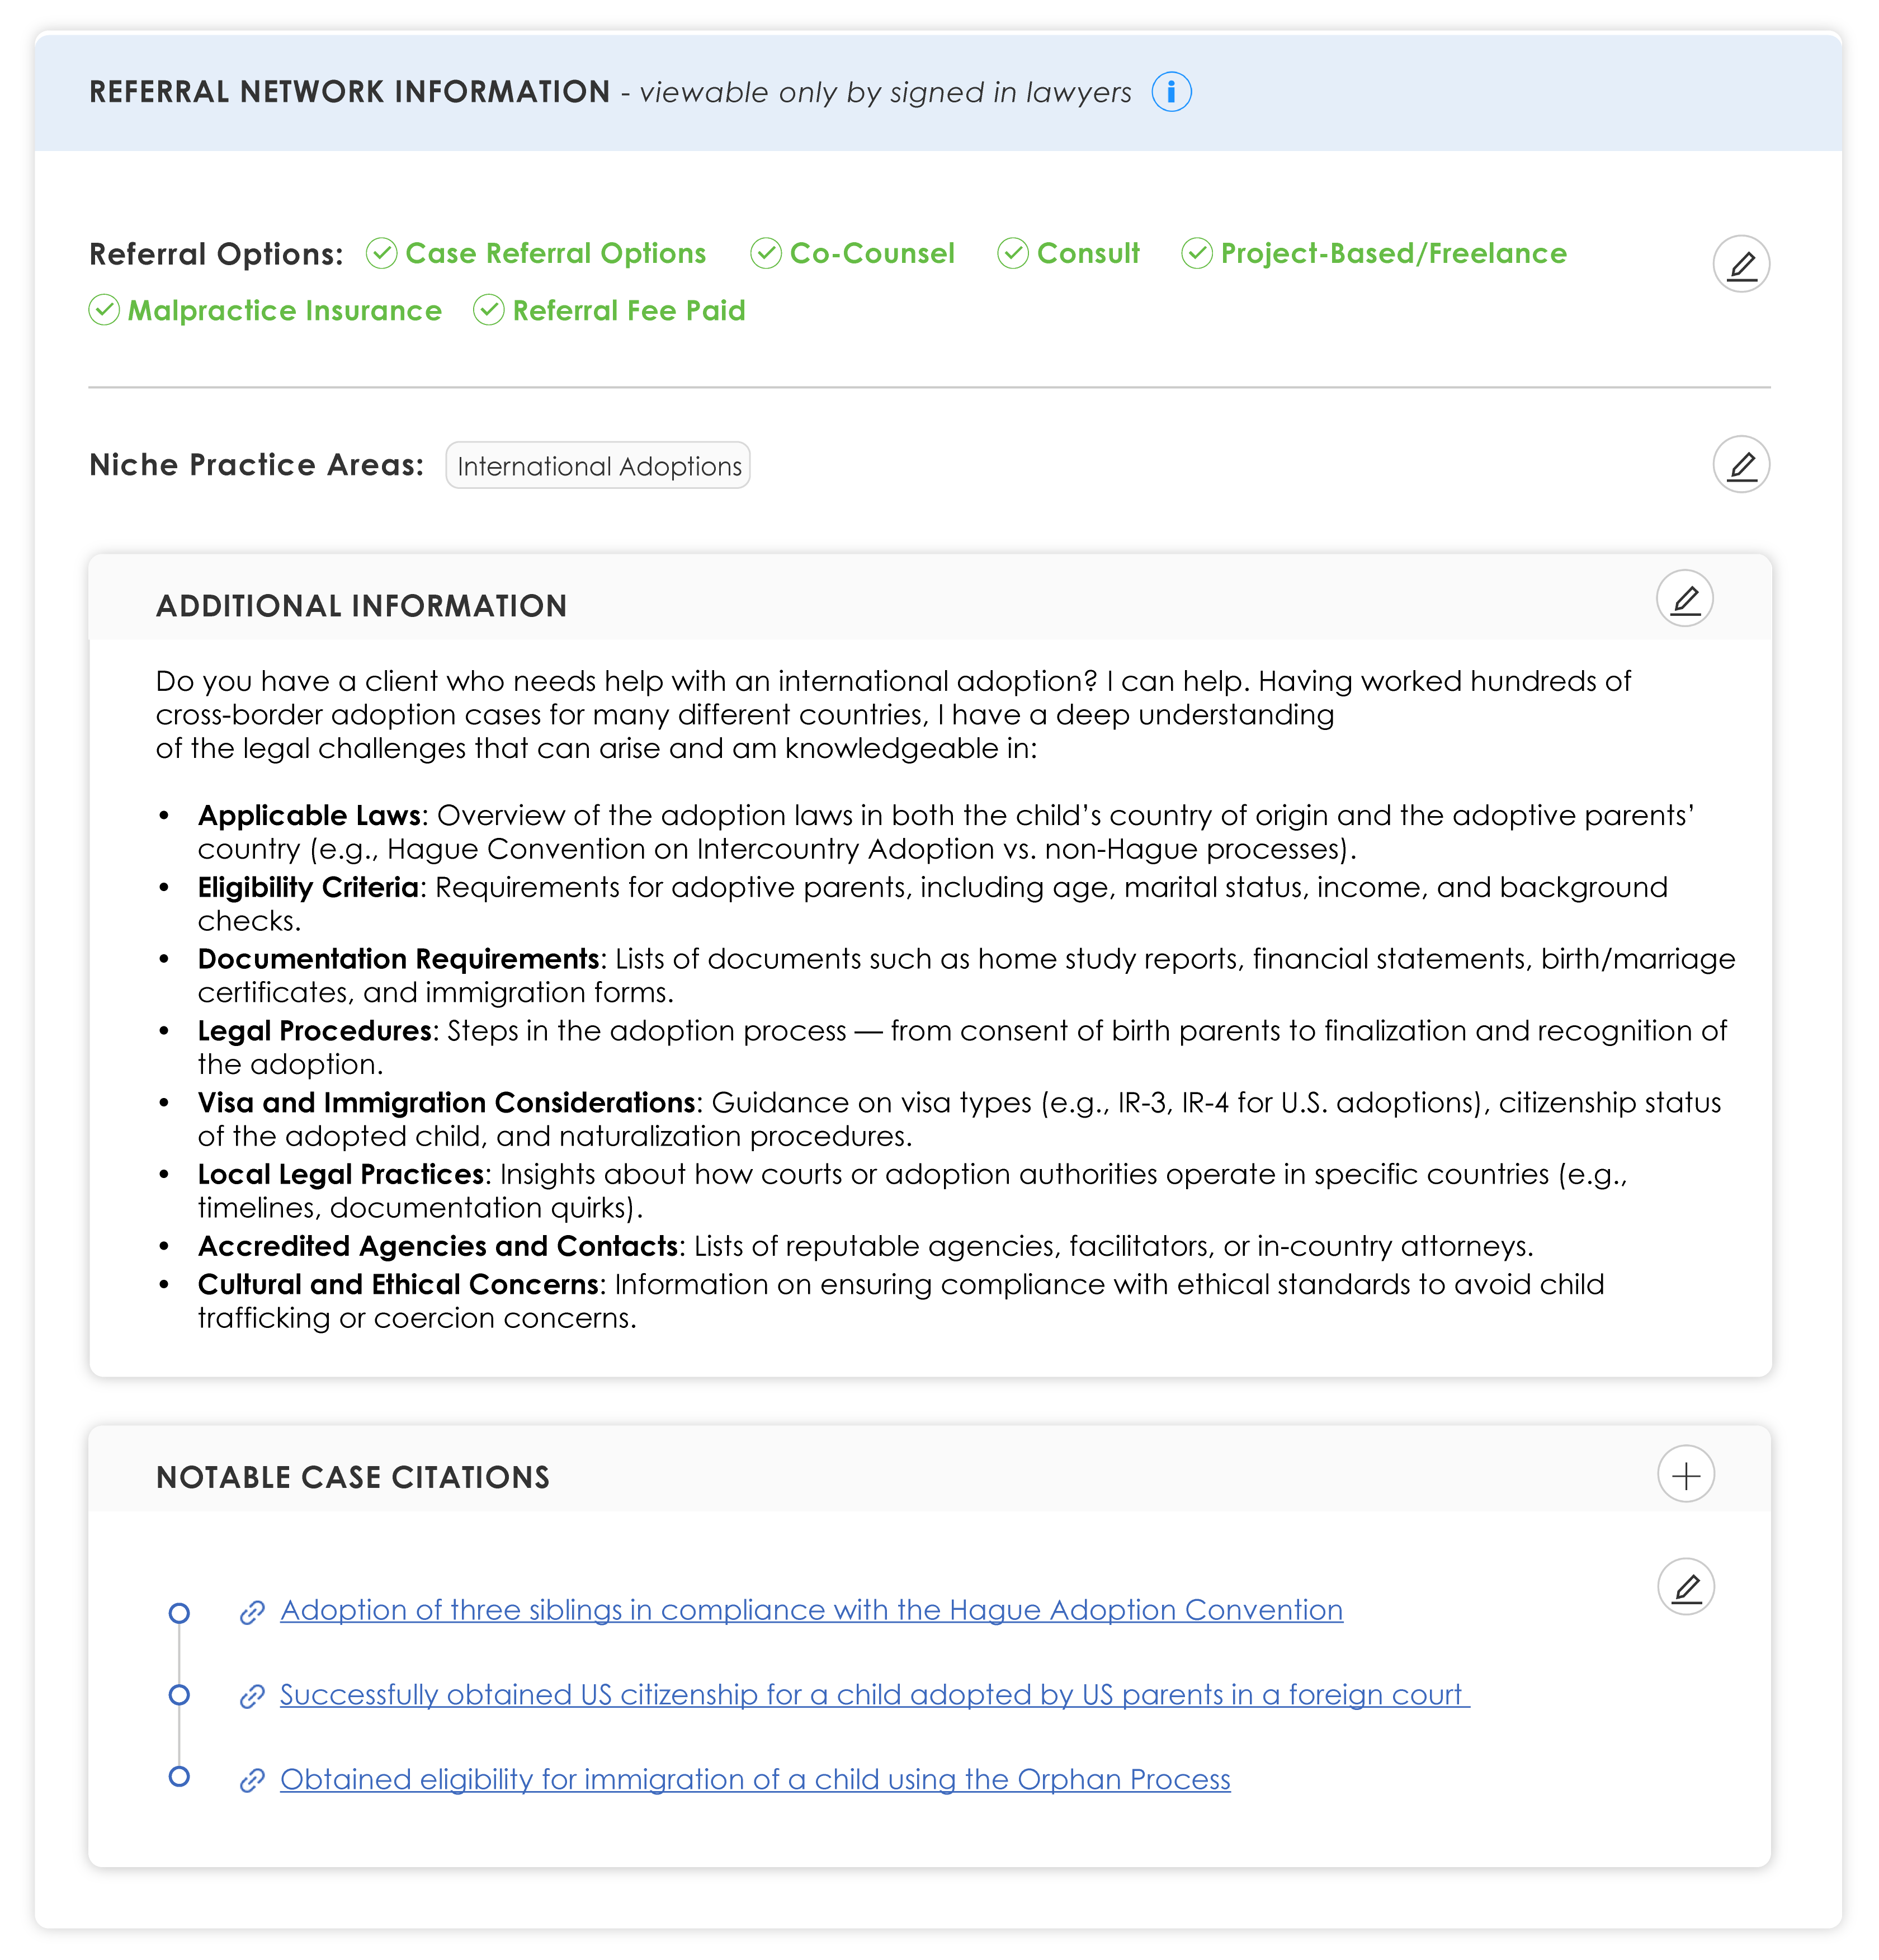Edit Niche Practice Areas with pencil icon

[1741, 464]
